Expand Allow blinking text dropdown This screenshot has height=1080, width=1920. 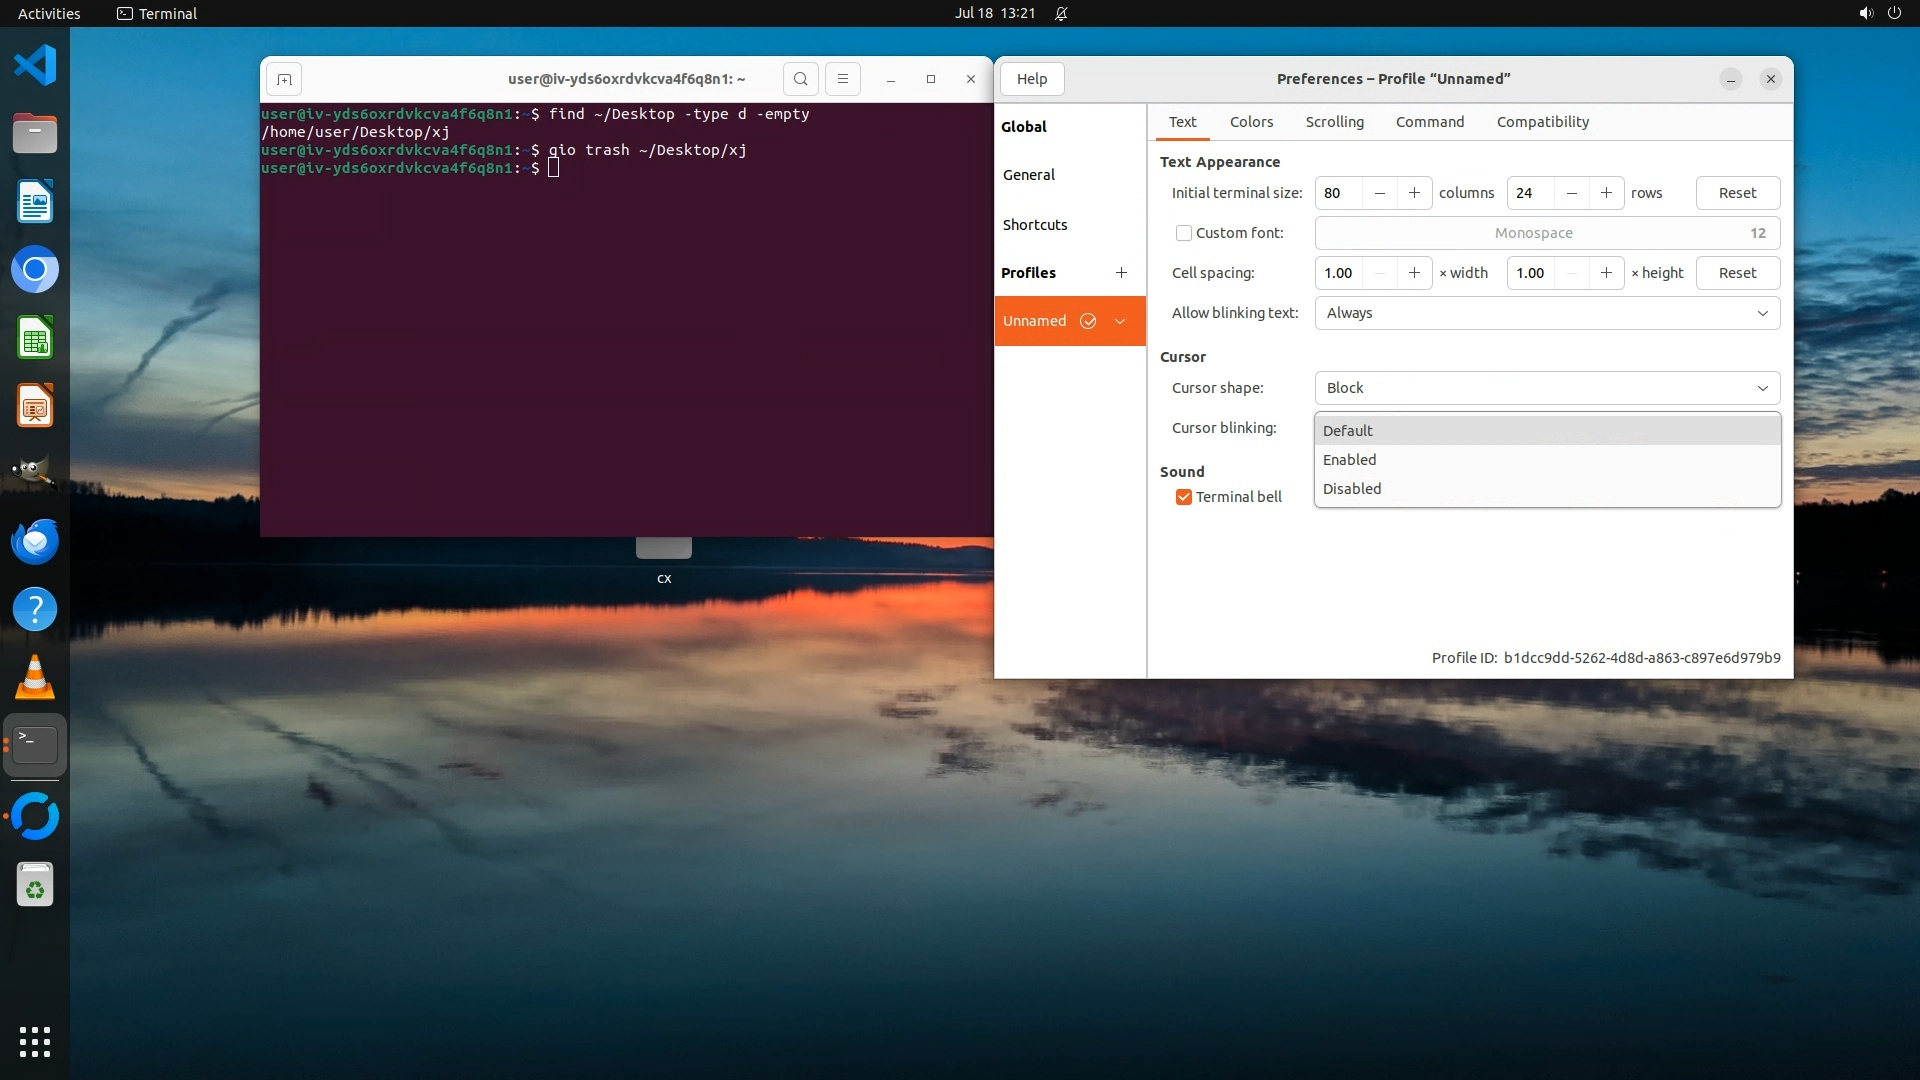(x=1547, y=313)
